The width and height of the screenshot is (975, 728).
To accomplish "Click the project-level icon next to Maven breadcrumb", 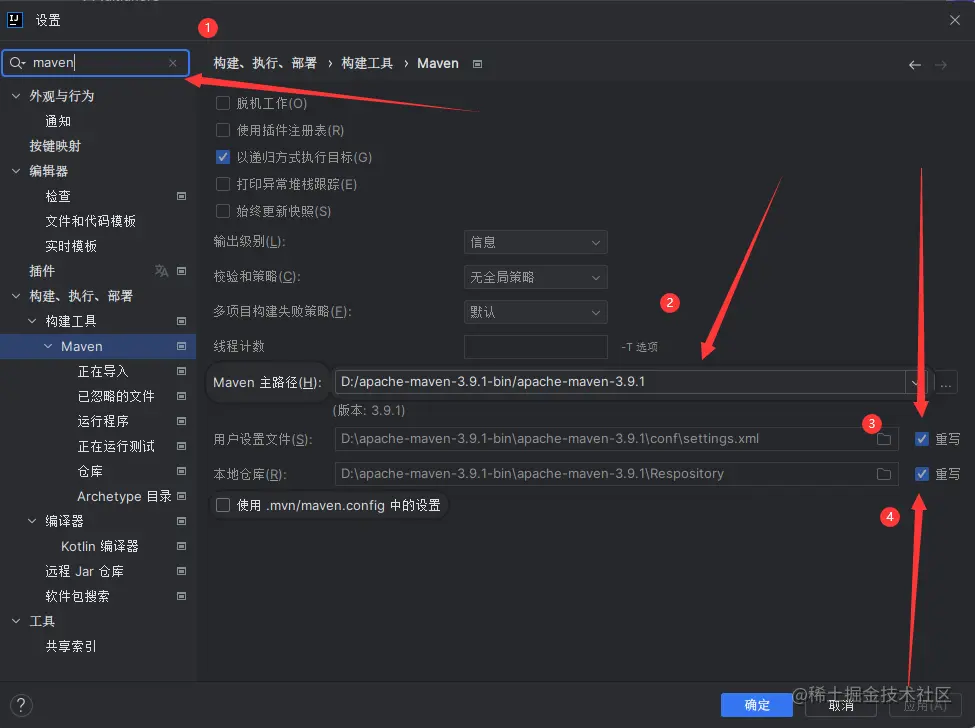I will point(477,64).
